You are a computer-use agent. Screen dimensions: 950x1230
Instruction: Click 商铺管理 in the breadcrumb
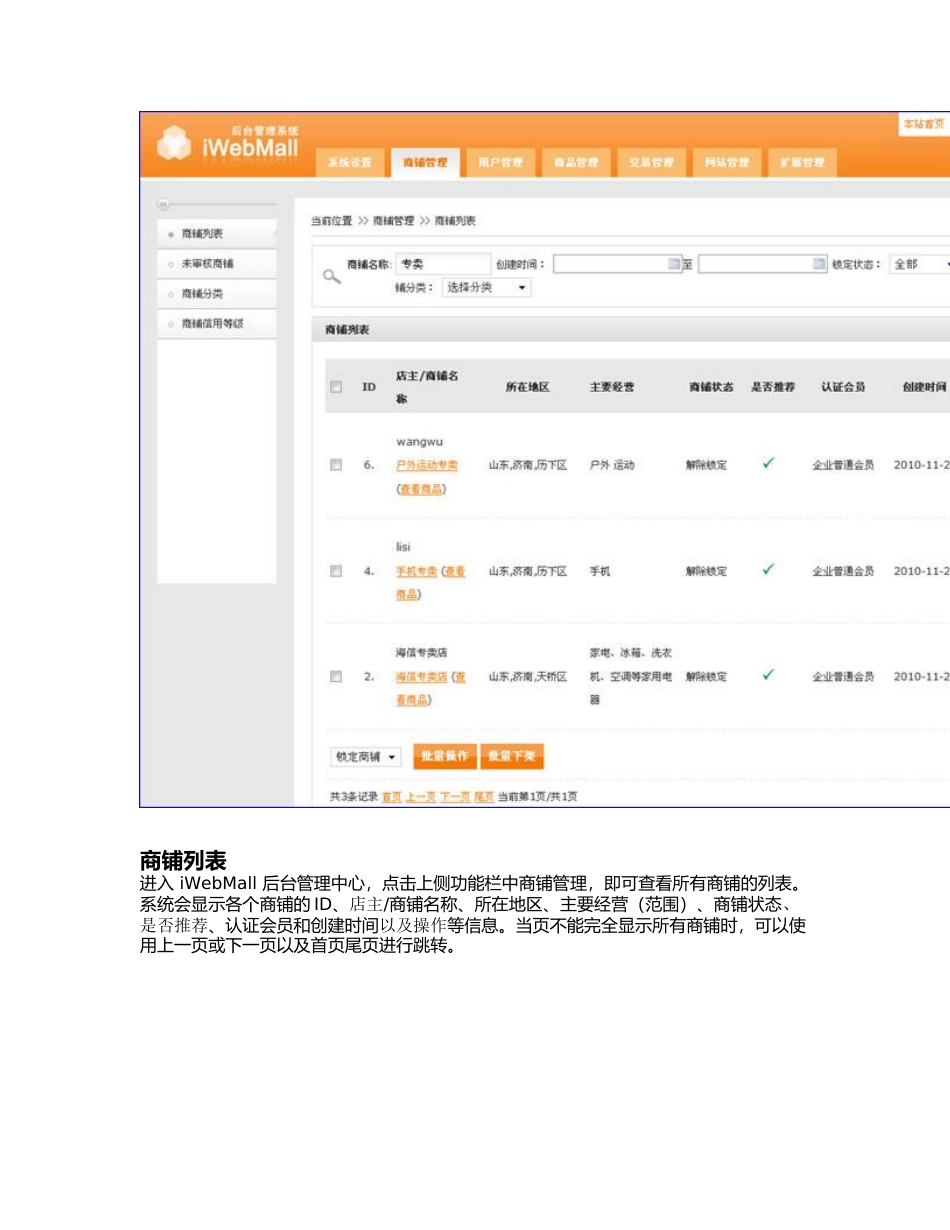pos(393,221)
